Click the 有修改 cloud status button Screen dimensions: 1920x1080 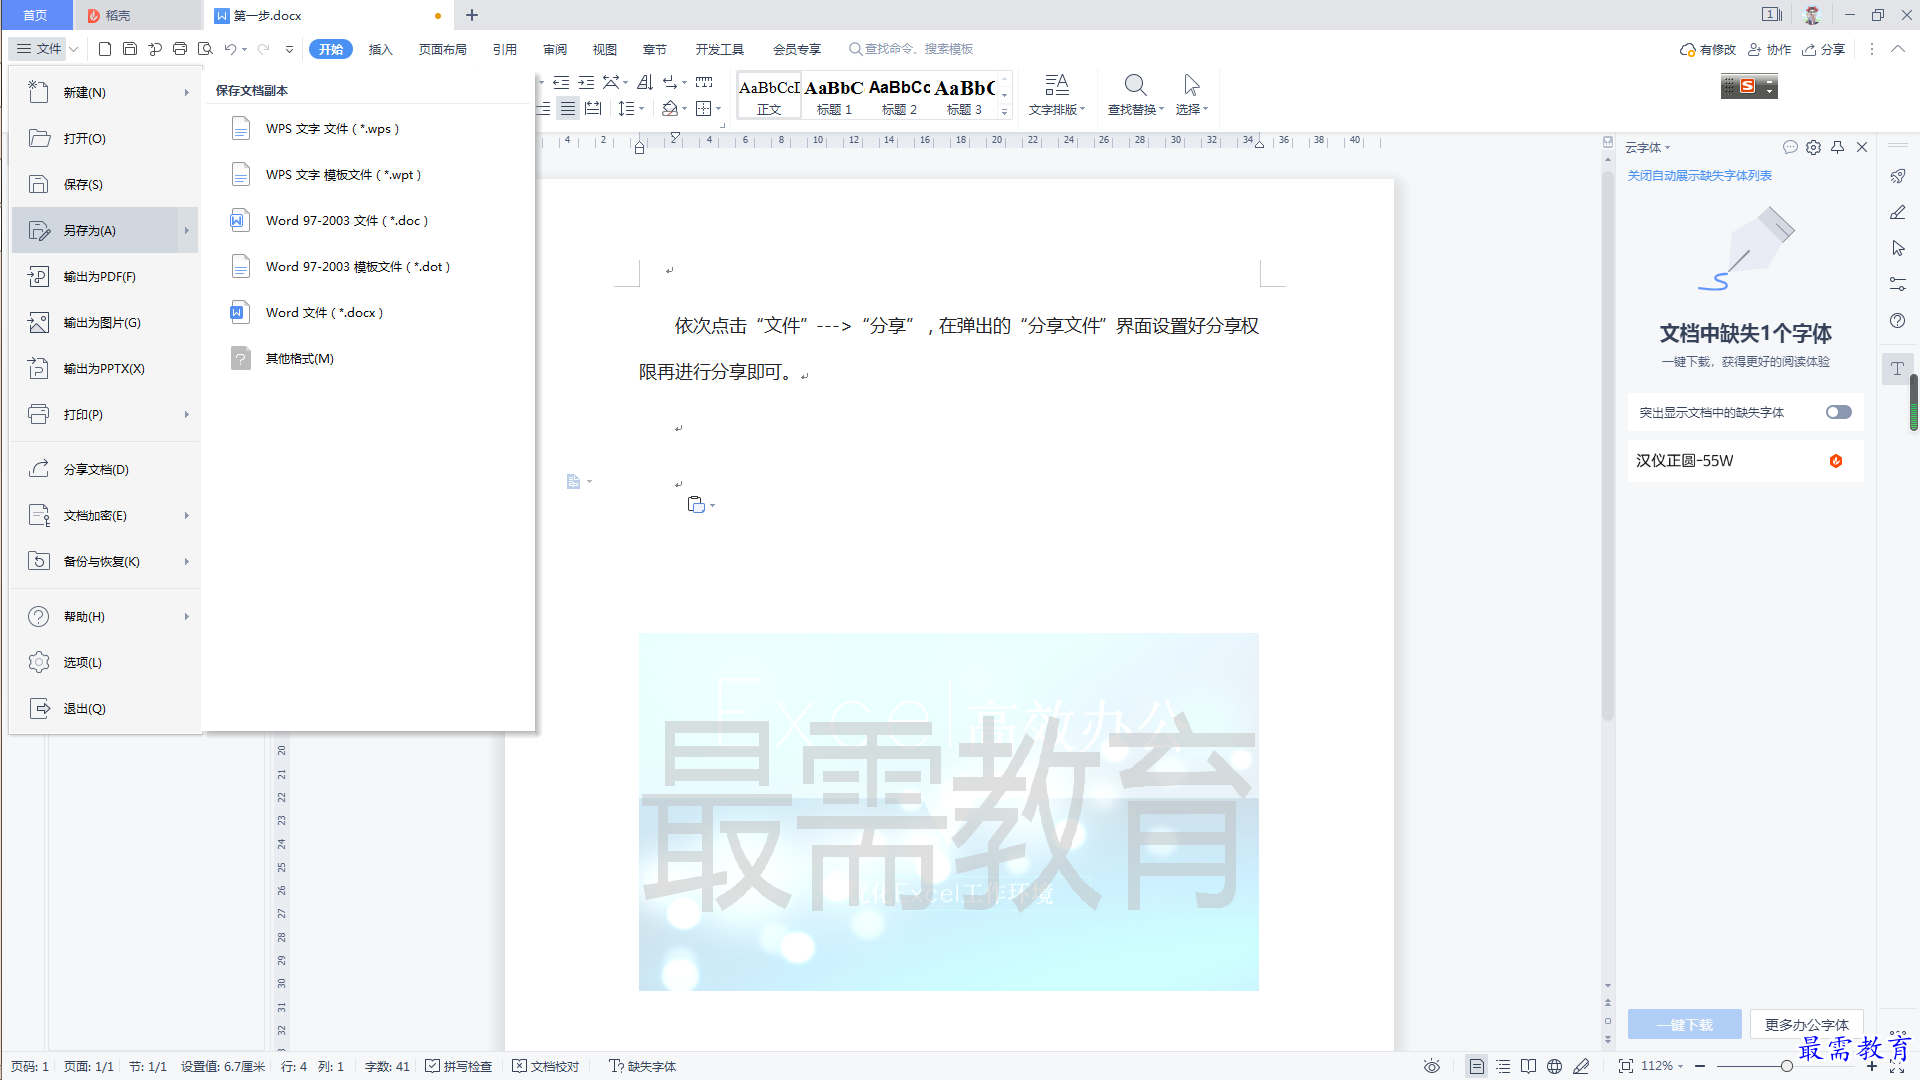pos(1708,49)
